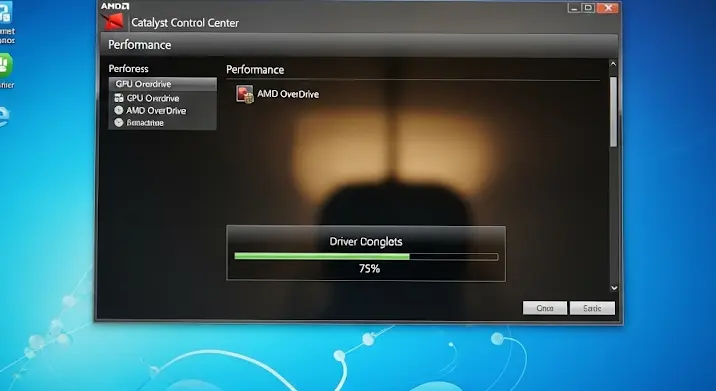
Task: Close the Catalyst Control Center window
Action: coord(608,8)
